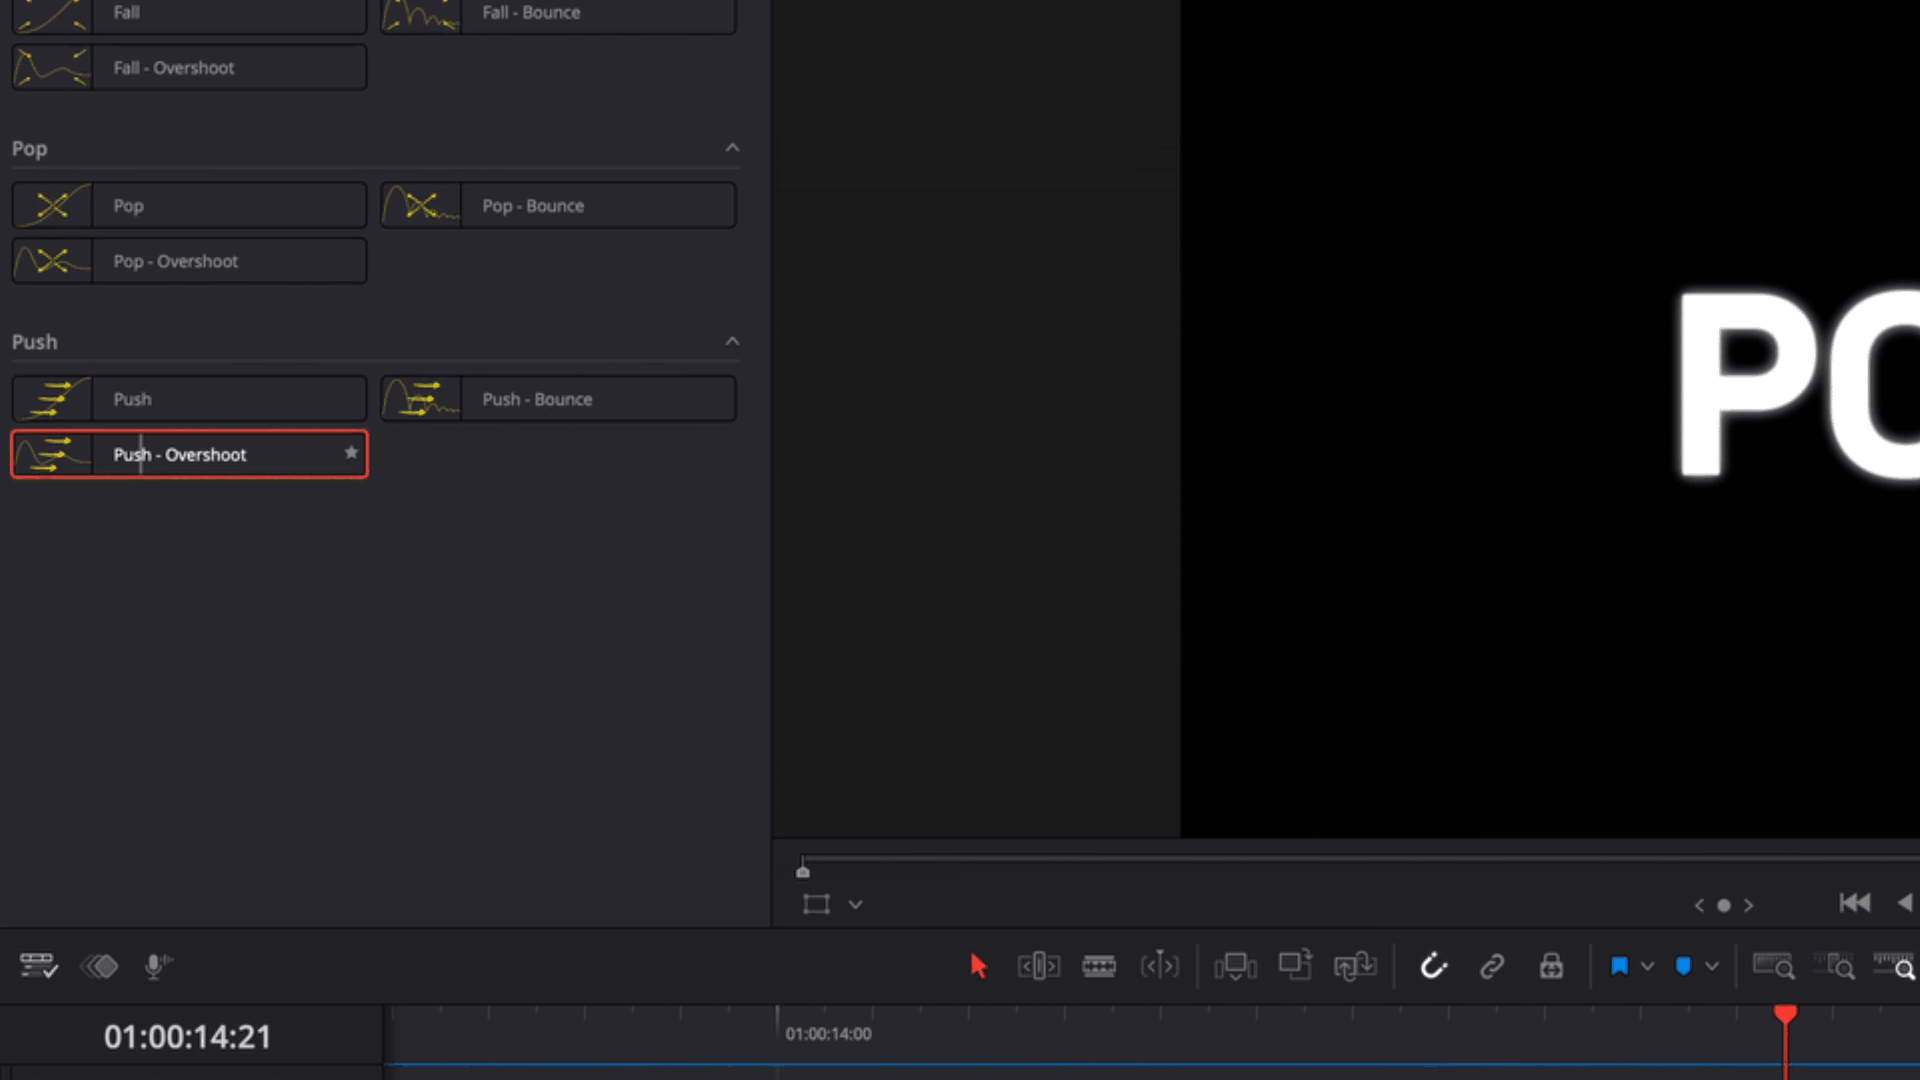Toggle timeline Snapping magnet
The width and height of the screenshot is (1920, 1080).
pyautogui.click(x=1433, y=966)
